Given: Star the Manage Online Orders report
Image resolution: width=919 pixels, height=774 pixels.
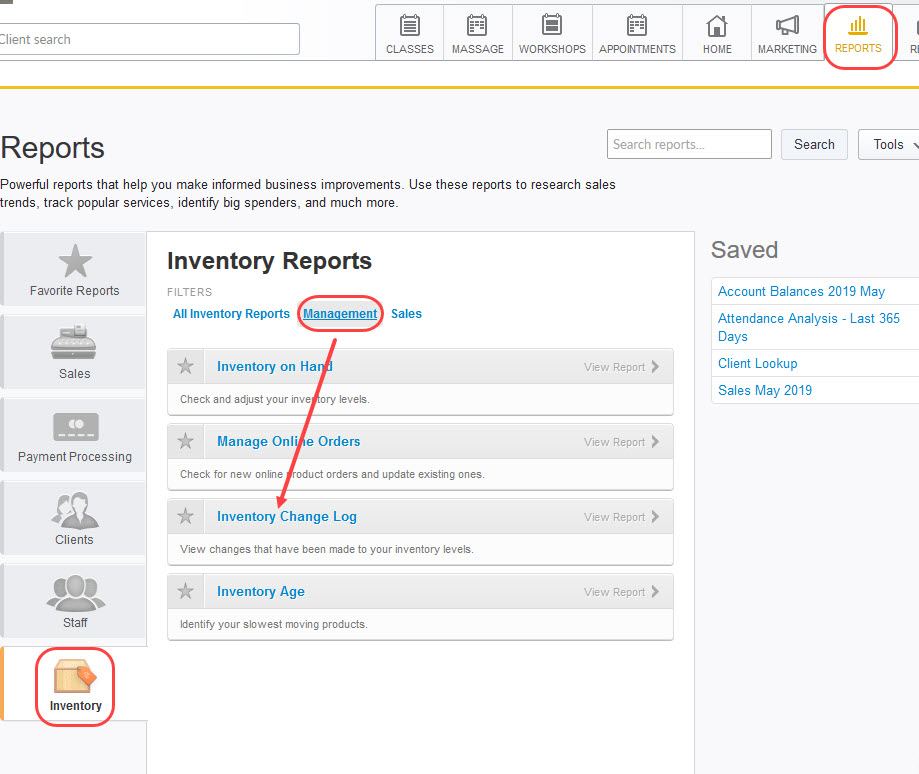Looking at the screenshot, I should pyautogui.click(x=185, y=442).
